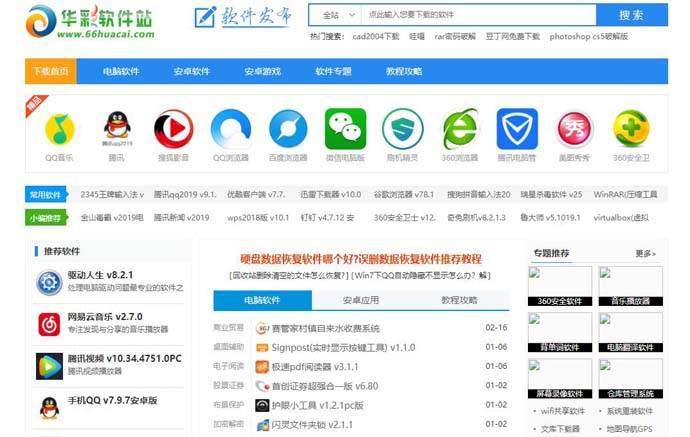Click 更多> in 专题推荐 panel
The image size is (690, 437).
tap(646, 254)
